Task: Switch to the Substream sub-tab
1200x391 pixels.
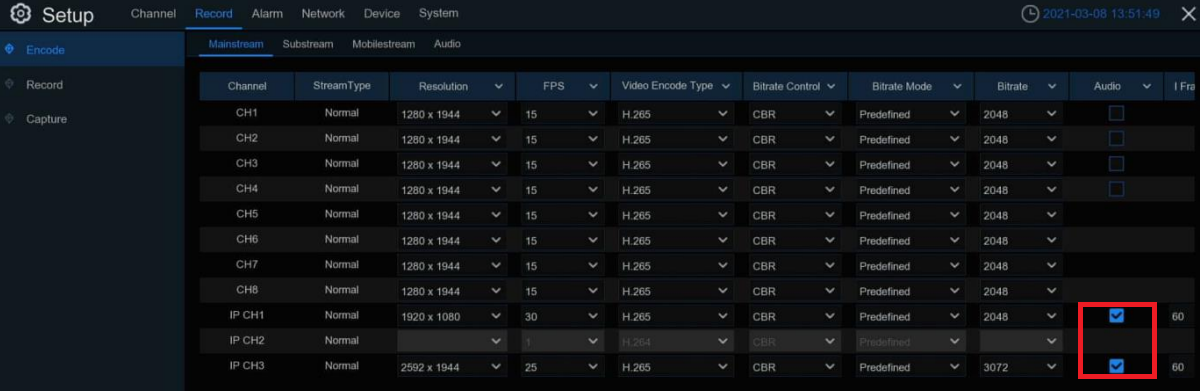Action: (x=308, y=45)
